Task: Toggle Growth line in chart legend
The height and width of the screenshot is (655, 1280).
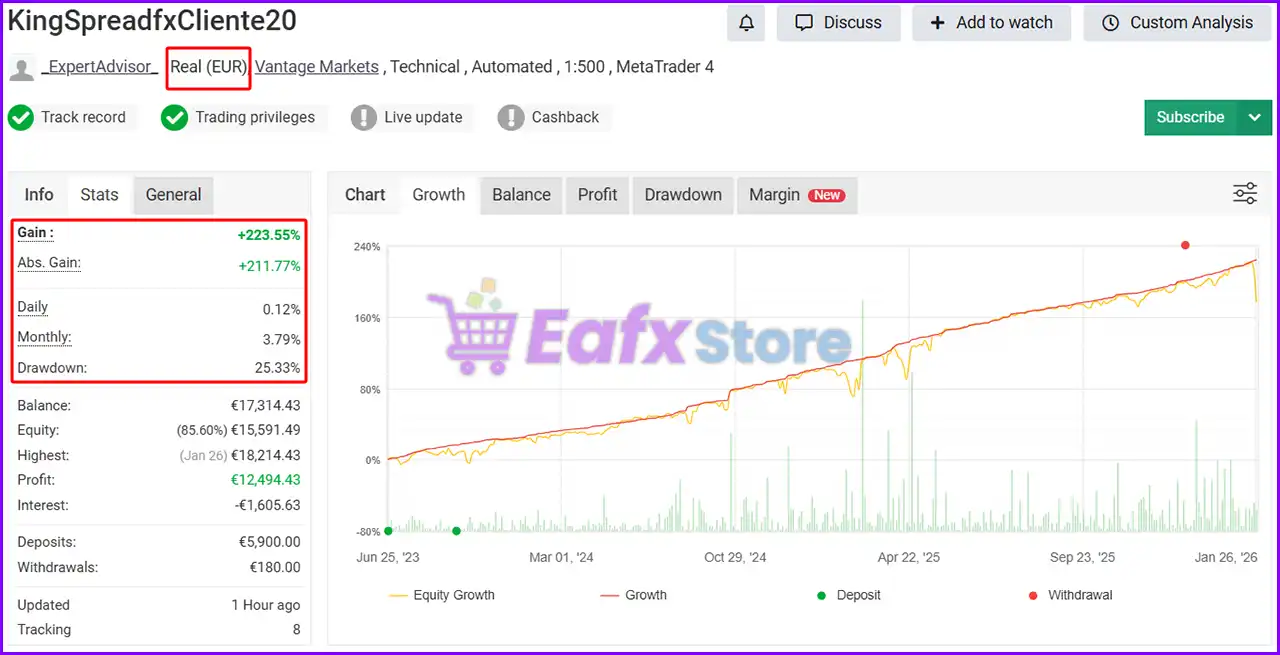Action: coord(633,595)
